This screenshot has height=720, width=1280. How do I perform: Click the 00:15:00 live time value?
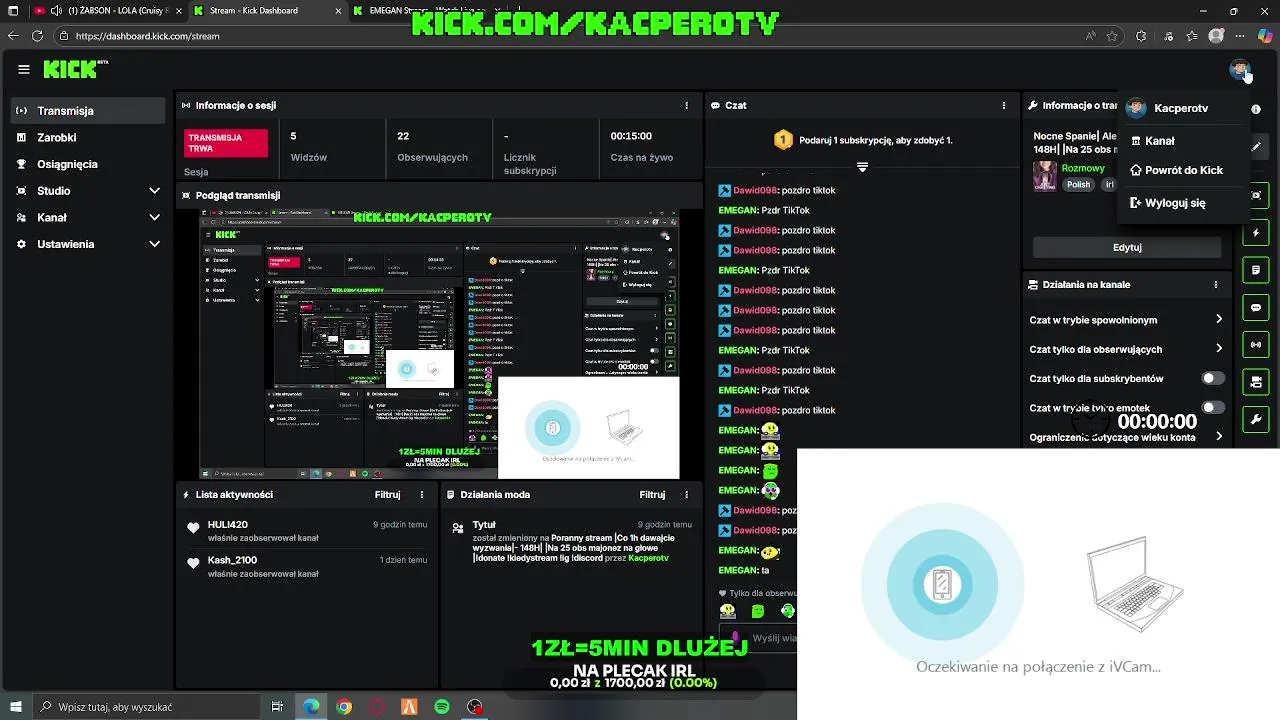631,136
